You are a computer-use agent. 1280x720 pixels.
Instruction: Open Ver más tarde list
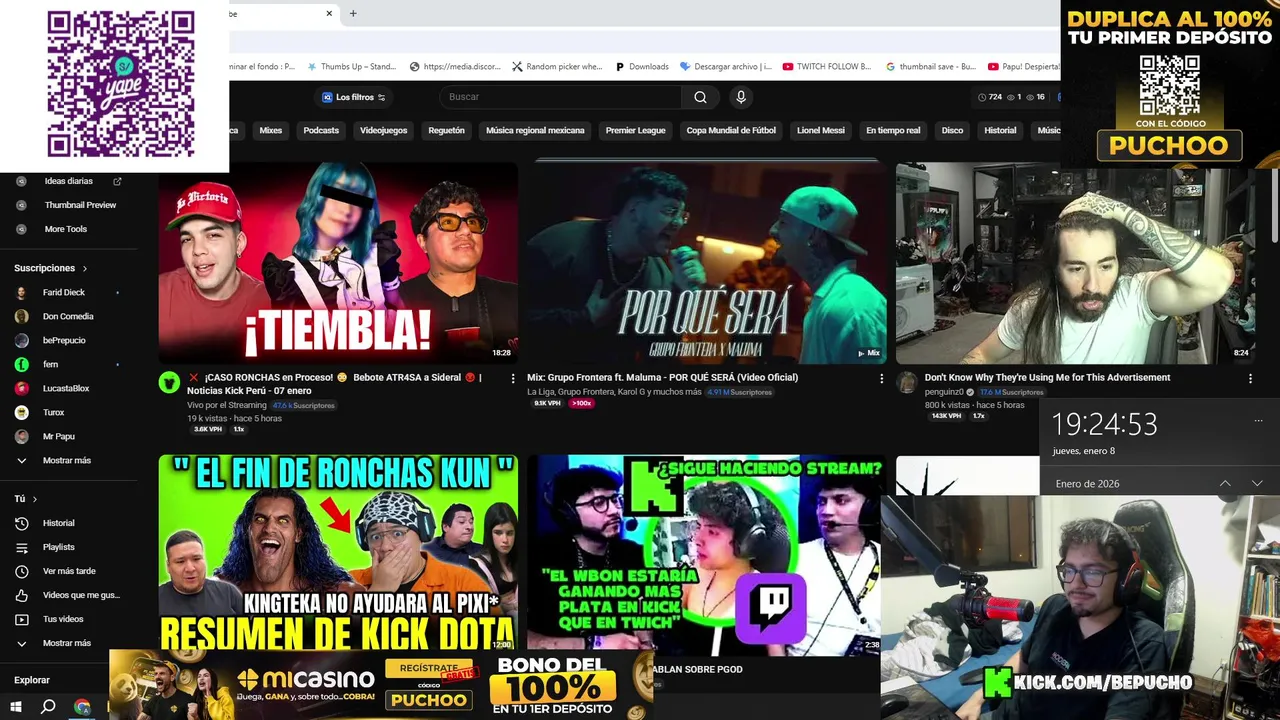pyautogui.click(x=70, y=571)
